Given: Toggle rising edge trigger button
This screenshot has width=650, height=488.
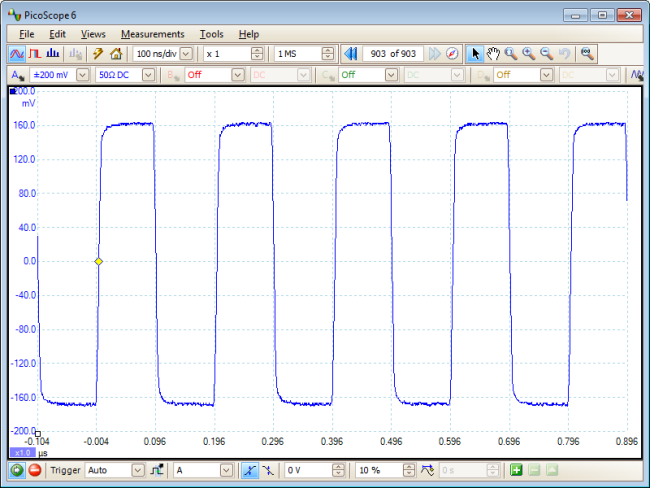Looking at the screenshot, I should [x=248, y=470].
